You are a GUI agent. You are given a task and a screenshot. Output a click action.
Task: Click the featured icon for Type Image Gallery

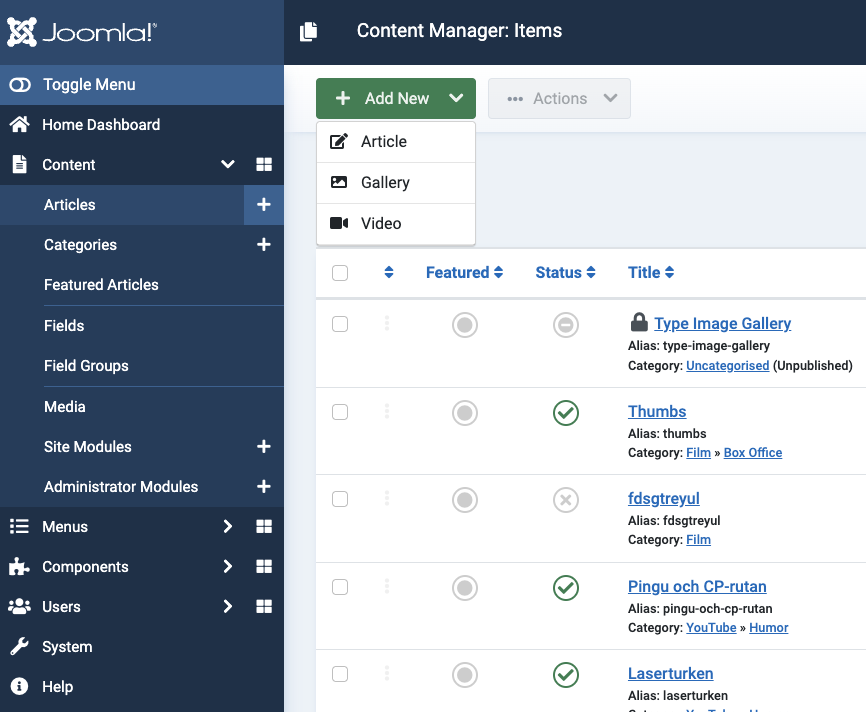tap(465, 325)
